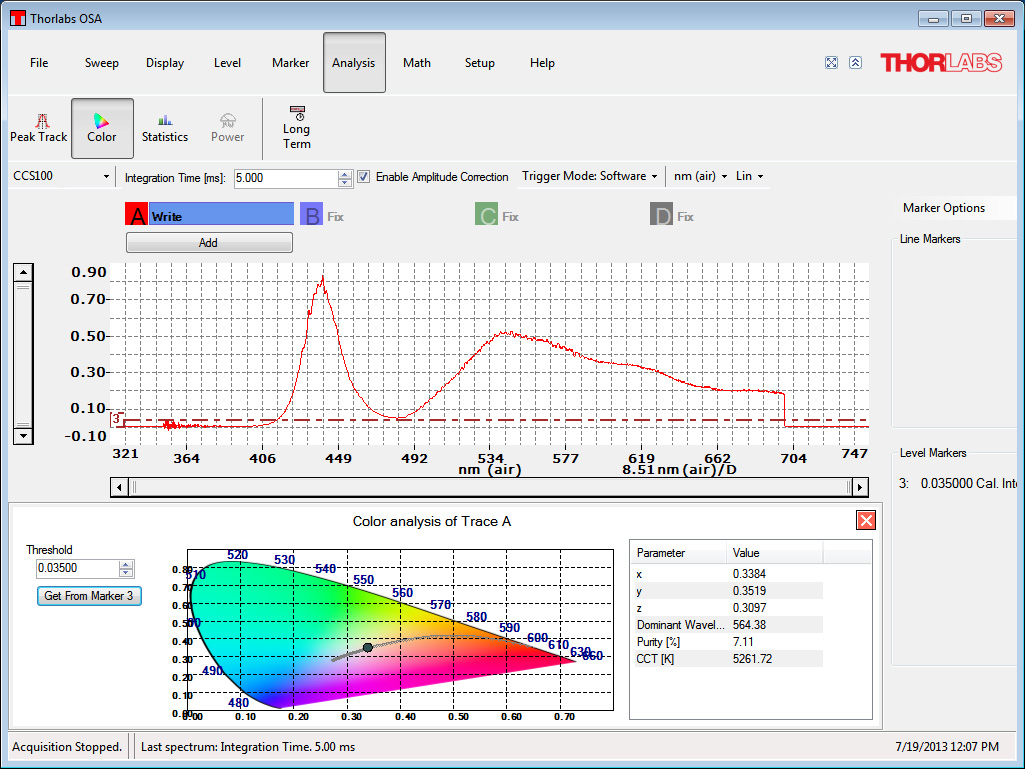Image resolution: width=1025 pixels, height=769 pixels.
Task: Click the Fix label of trace B
Action: [x=335, y=216]
